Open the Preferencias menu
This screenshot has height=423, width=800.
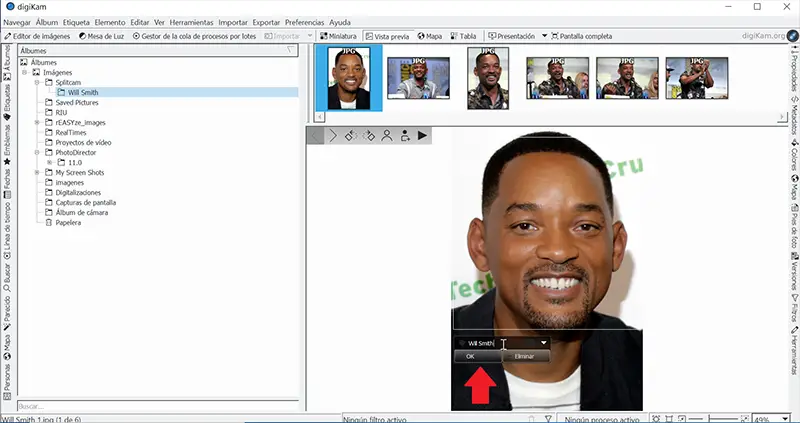[305, 22]
